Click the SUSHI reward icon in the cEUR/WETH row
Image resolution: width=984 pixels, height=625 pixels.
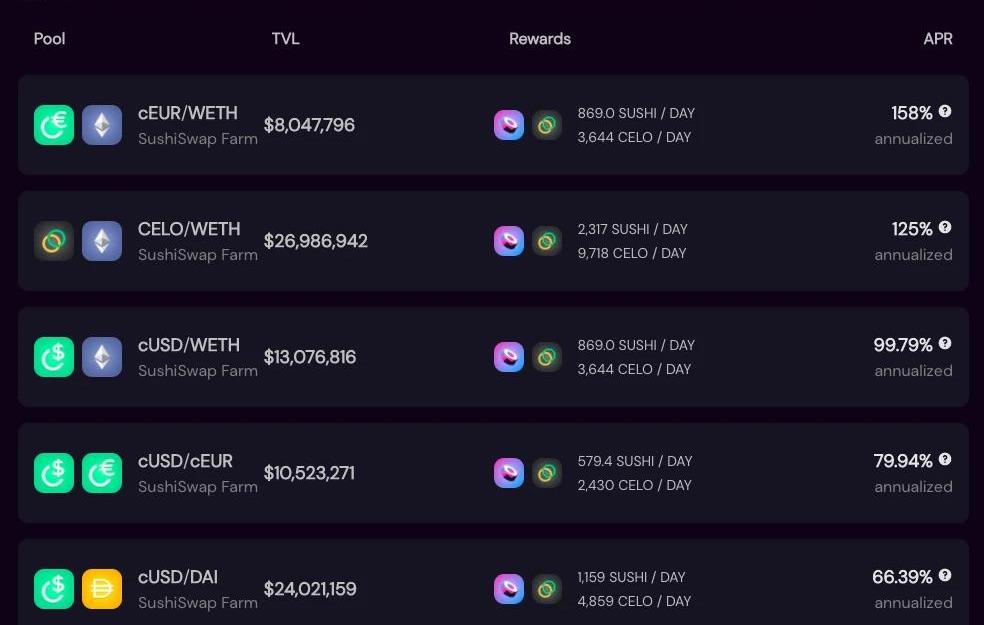[x=509, y=125]
